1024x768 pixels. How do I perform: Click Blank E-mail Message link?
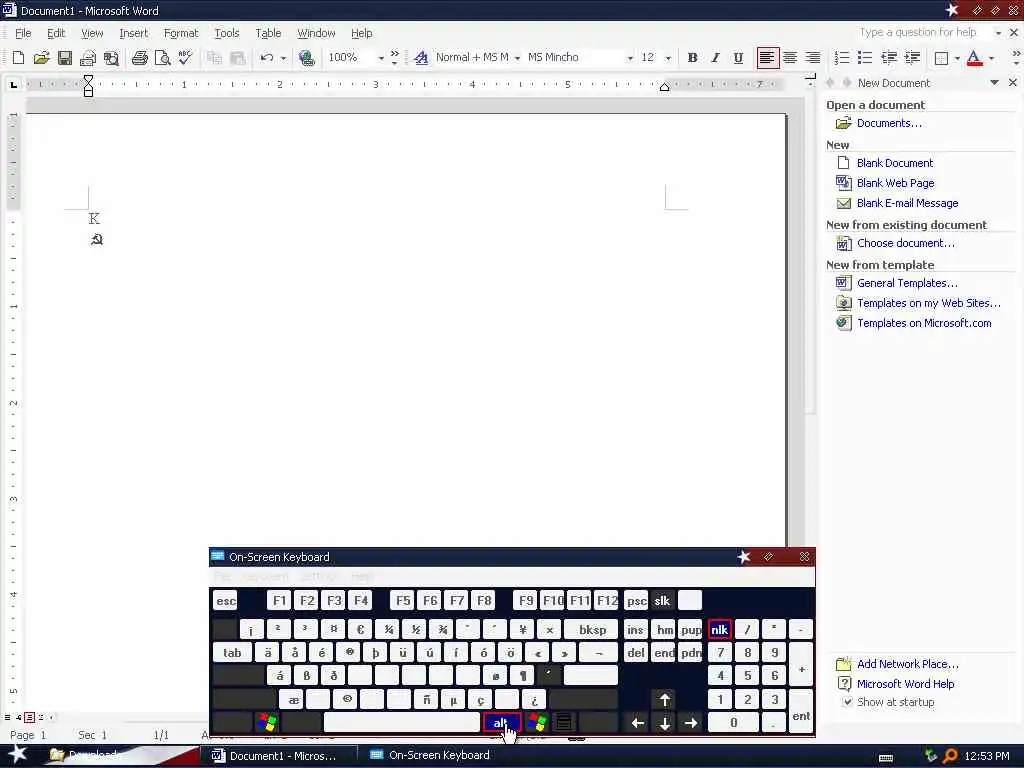907,203
